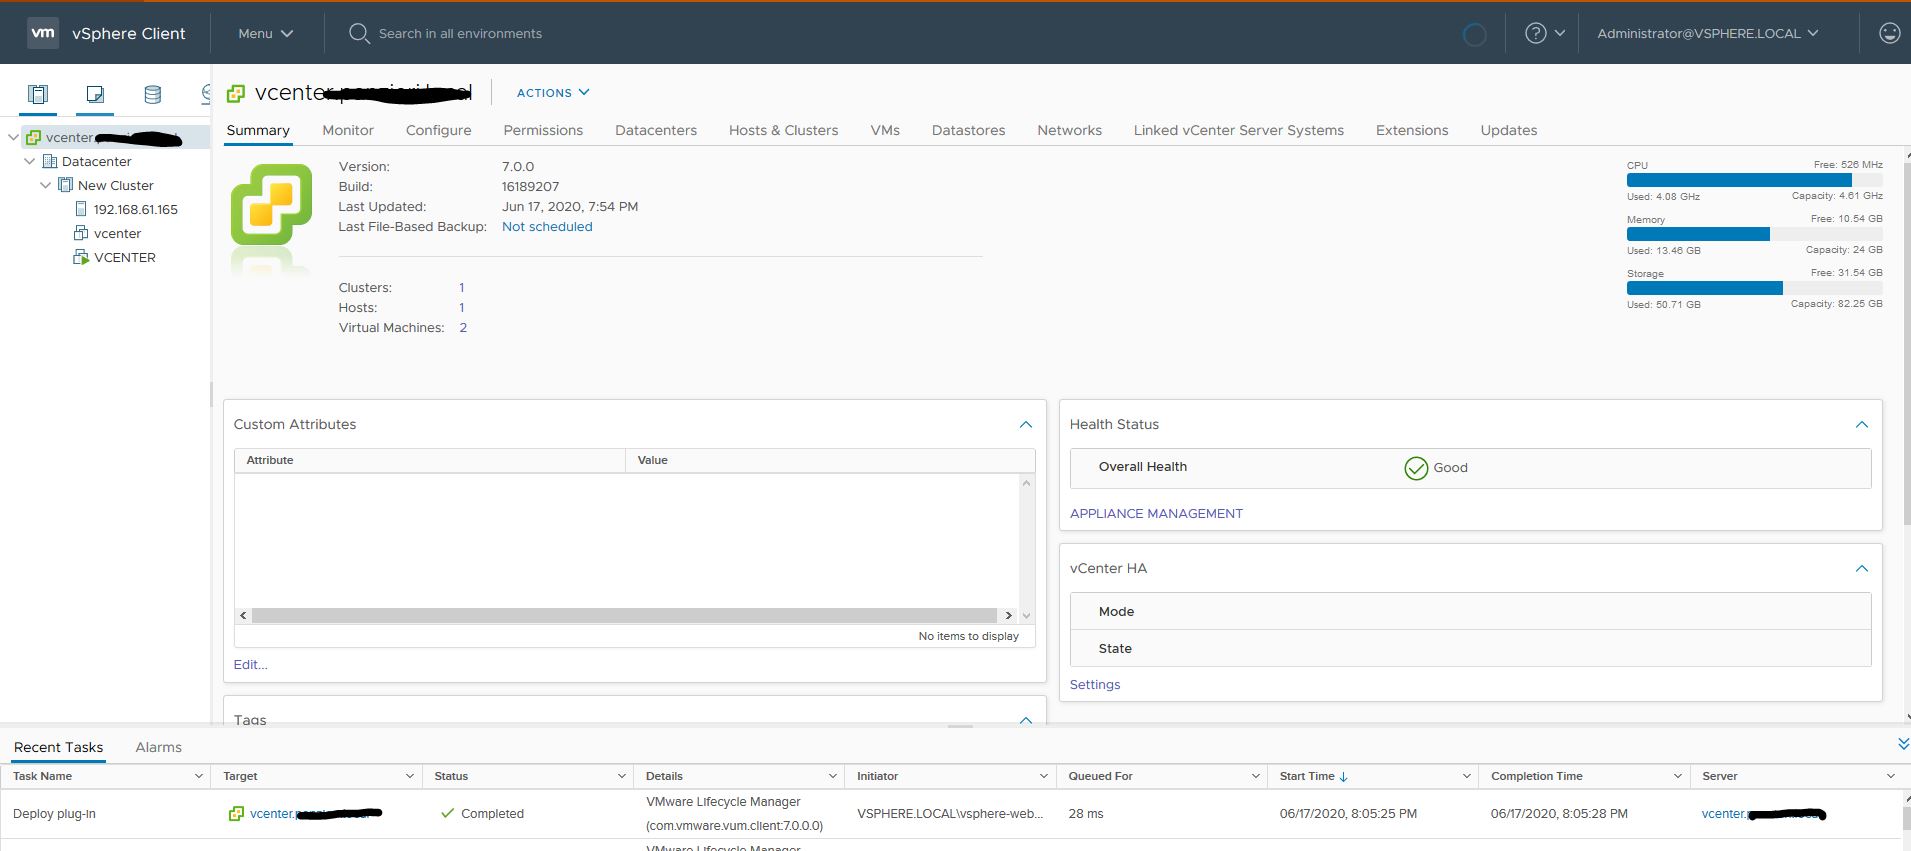Collapse the Health Status card
The height and width of the screenshot is (851, 1911).
pos(1861,425)
